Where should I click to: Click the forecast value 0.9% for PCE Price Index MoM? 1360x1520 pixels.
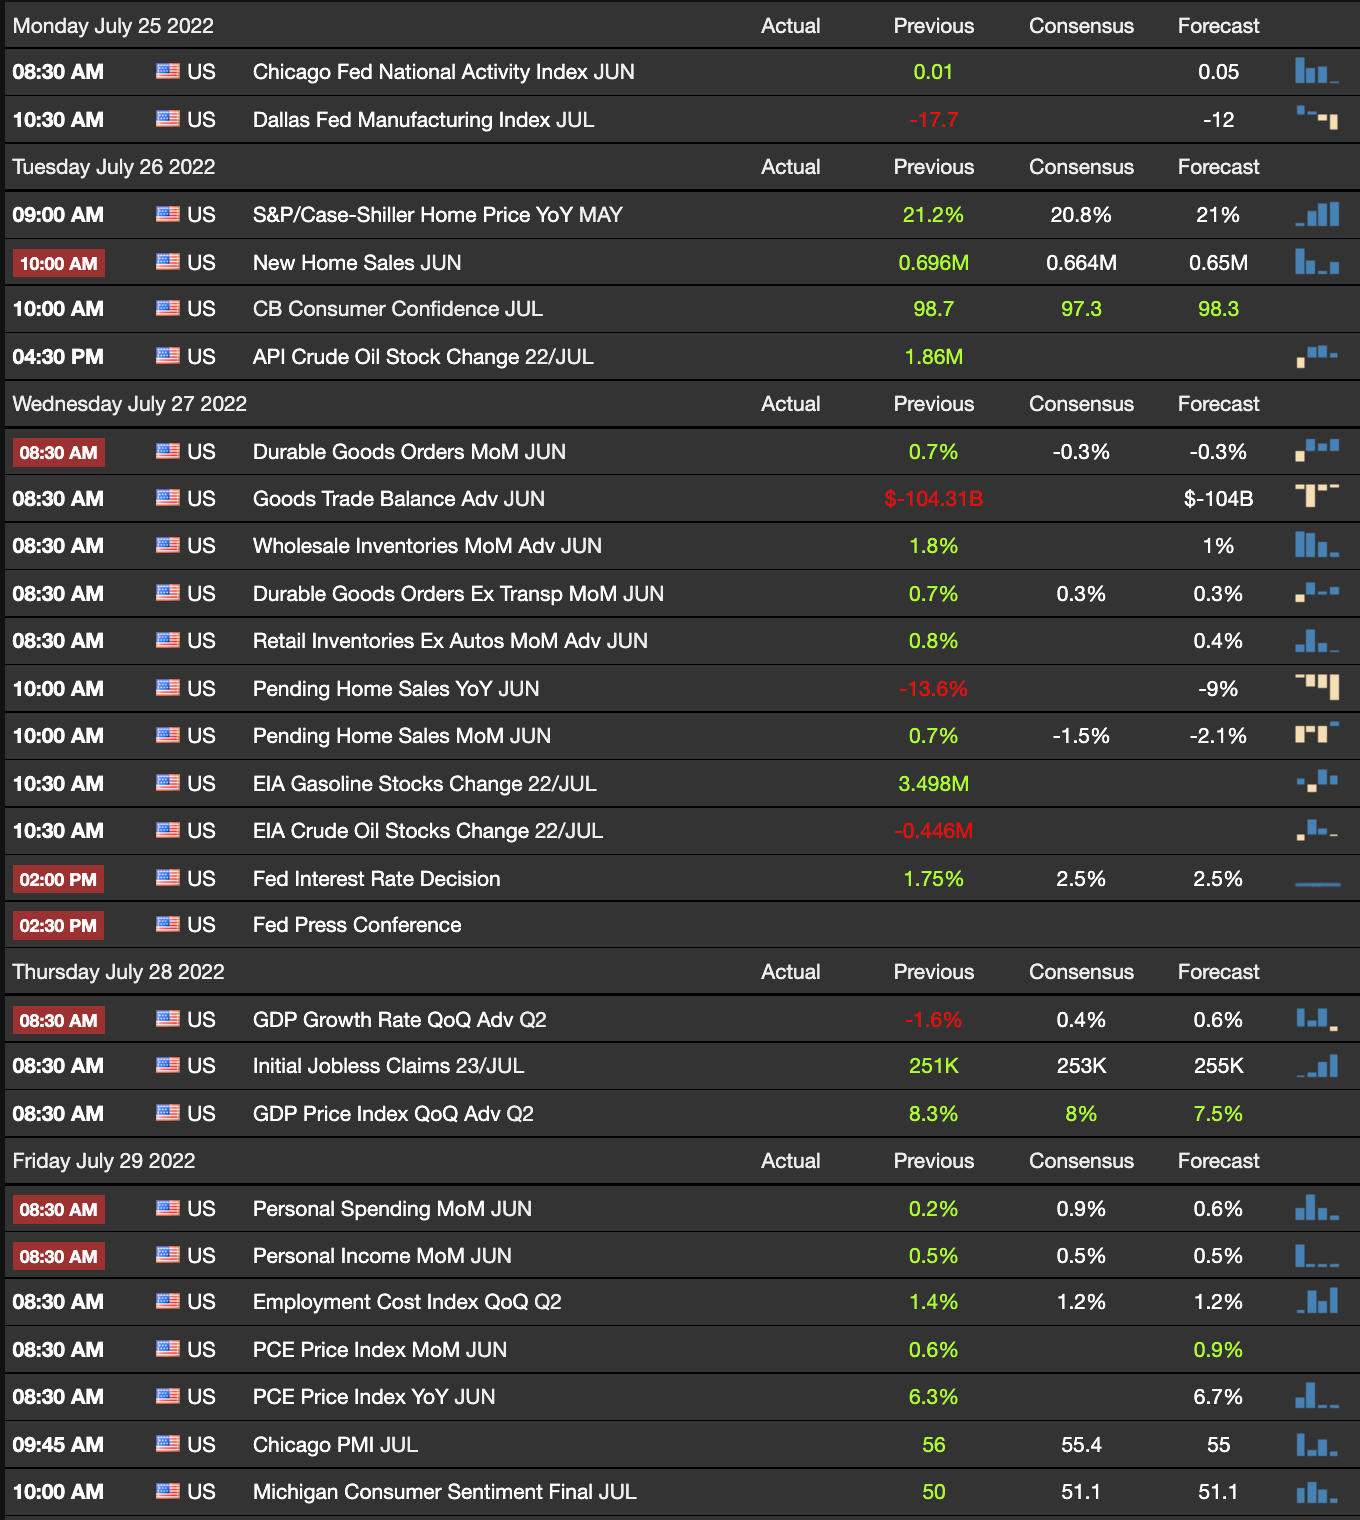(x=1218, y=1350)
